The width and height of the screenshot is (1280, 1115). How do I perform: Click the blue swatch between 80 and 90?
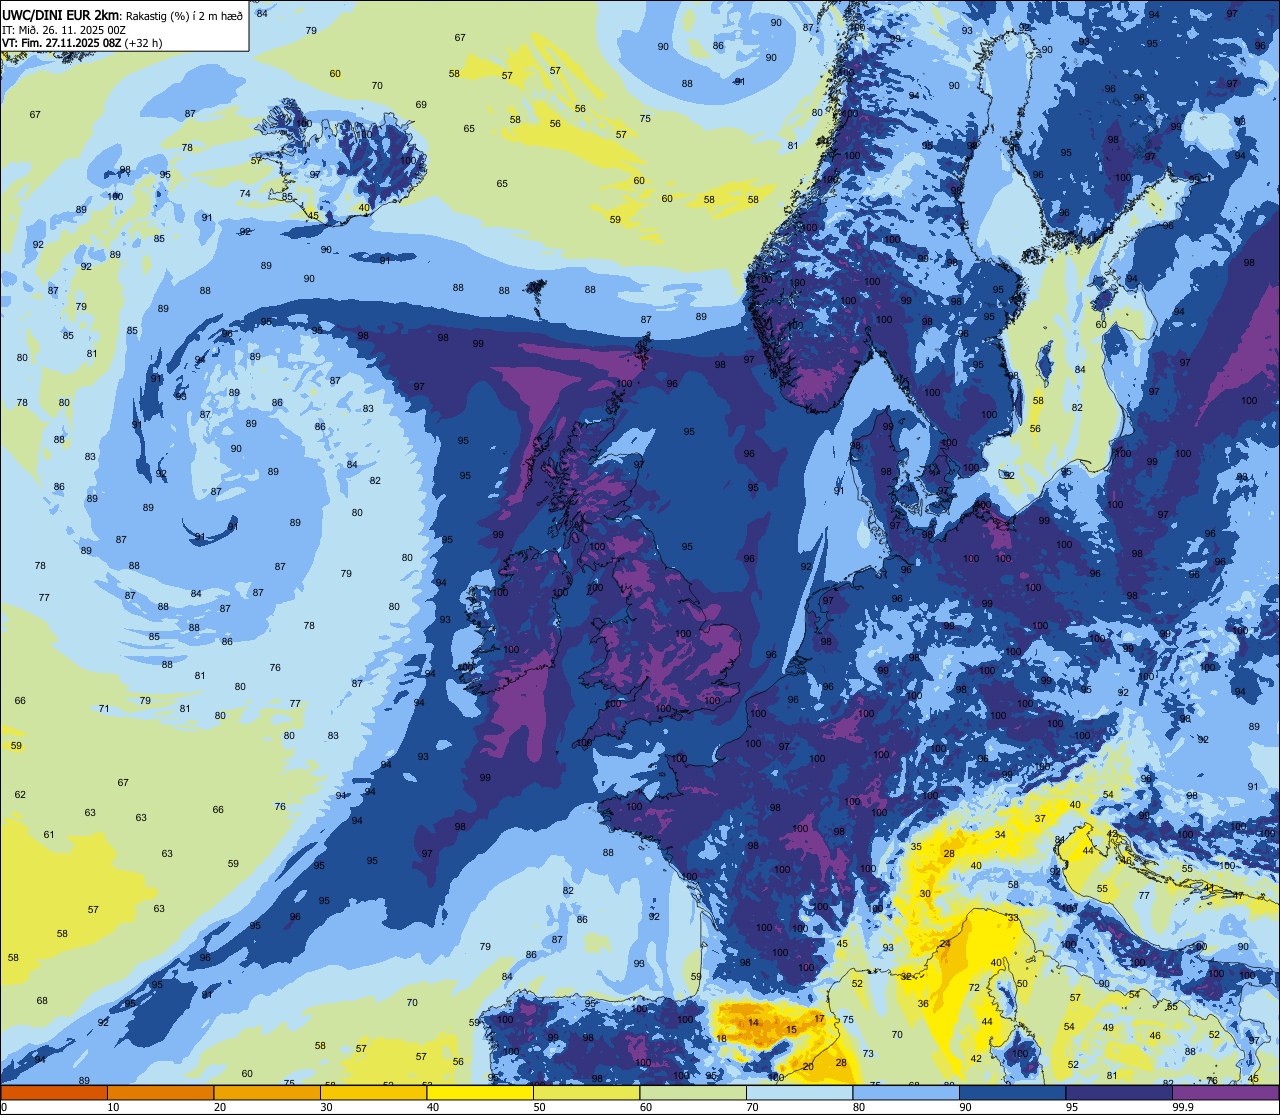click(x=906, y=1092)
